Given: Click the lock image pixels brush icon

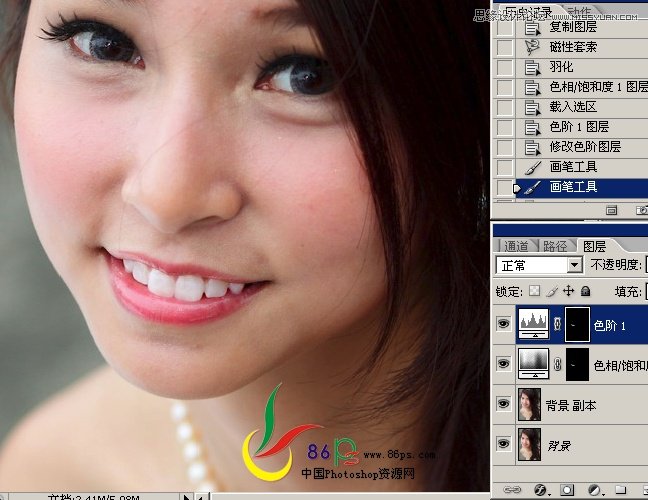Looking at the screenshot, I should pos(552,292).
